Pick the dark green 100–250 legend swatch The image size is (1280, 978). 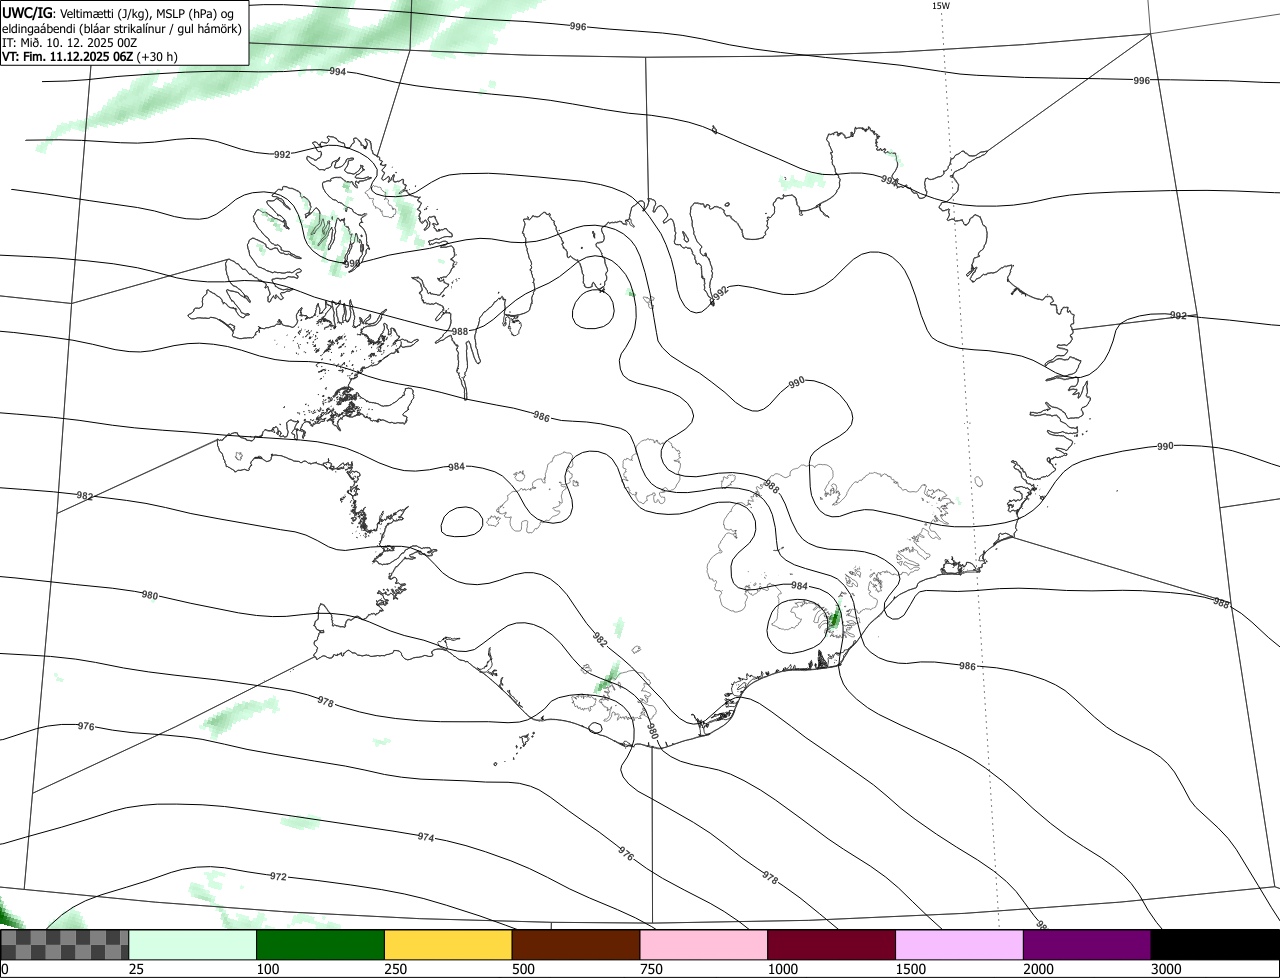[321, 945]
